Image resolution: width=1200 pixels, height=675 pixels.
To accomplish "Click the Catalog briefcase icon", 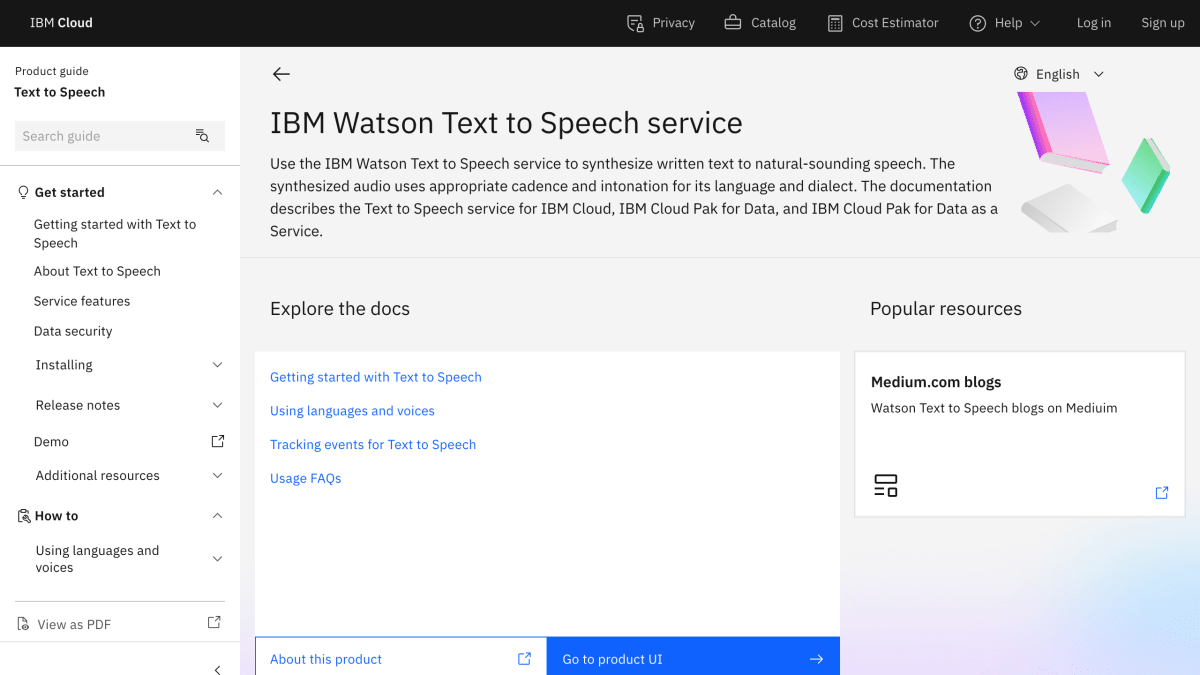I will (733, 23).
